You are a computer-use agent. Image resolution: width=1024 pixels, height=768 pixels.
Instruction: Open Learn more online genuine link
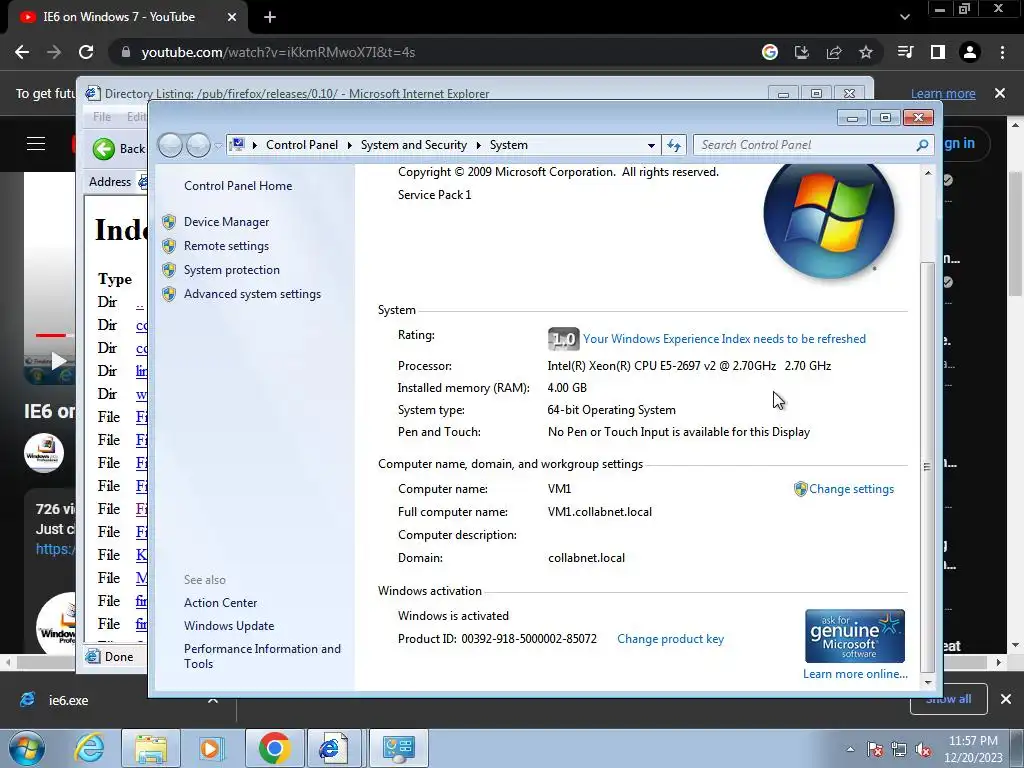coord(855,674)
